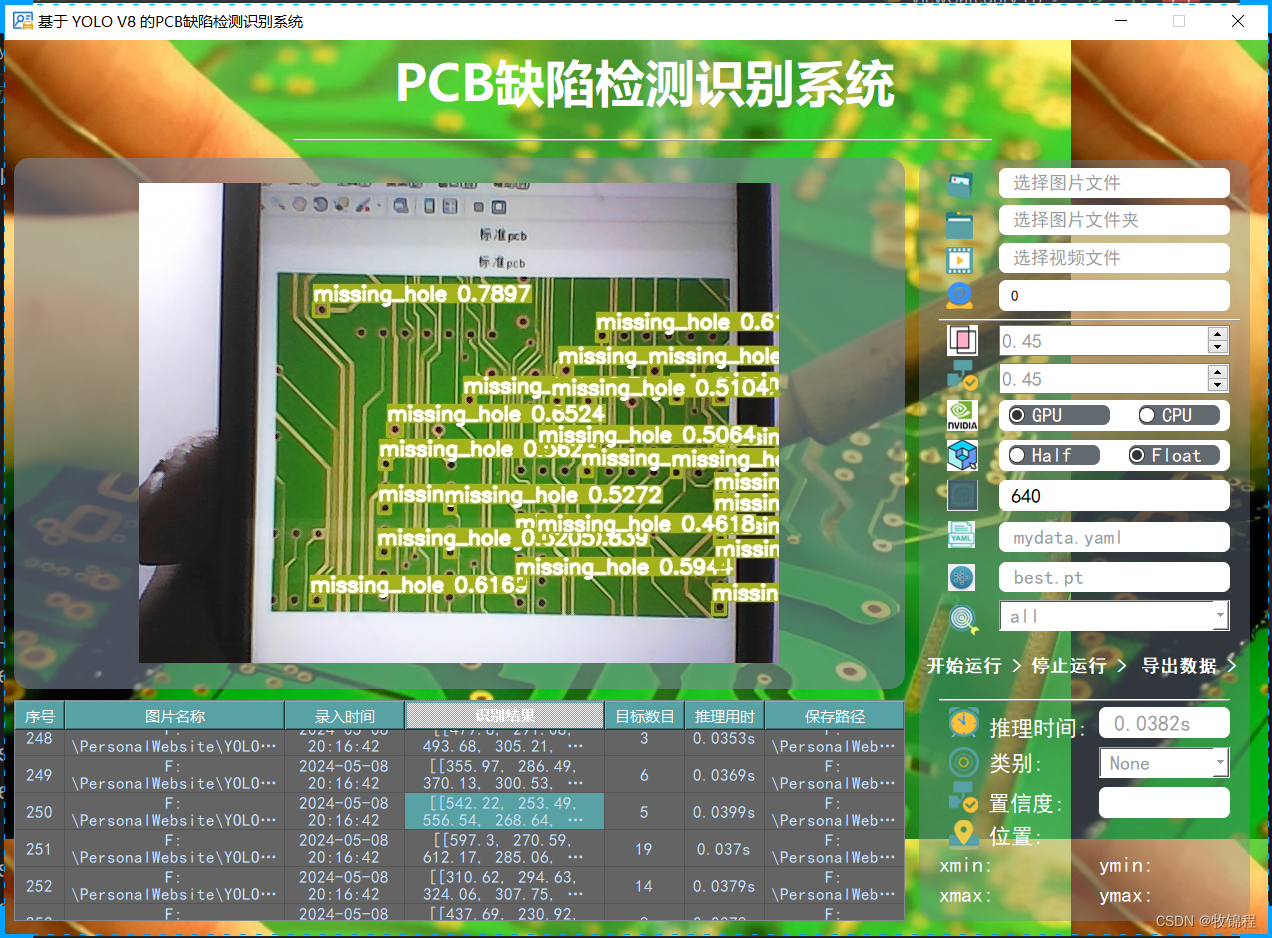The width and height of the screenshot is (1272, 938).
Task: Click the concentric circle icon beside 类别
Action: click(963, 763)
